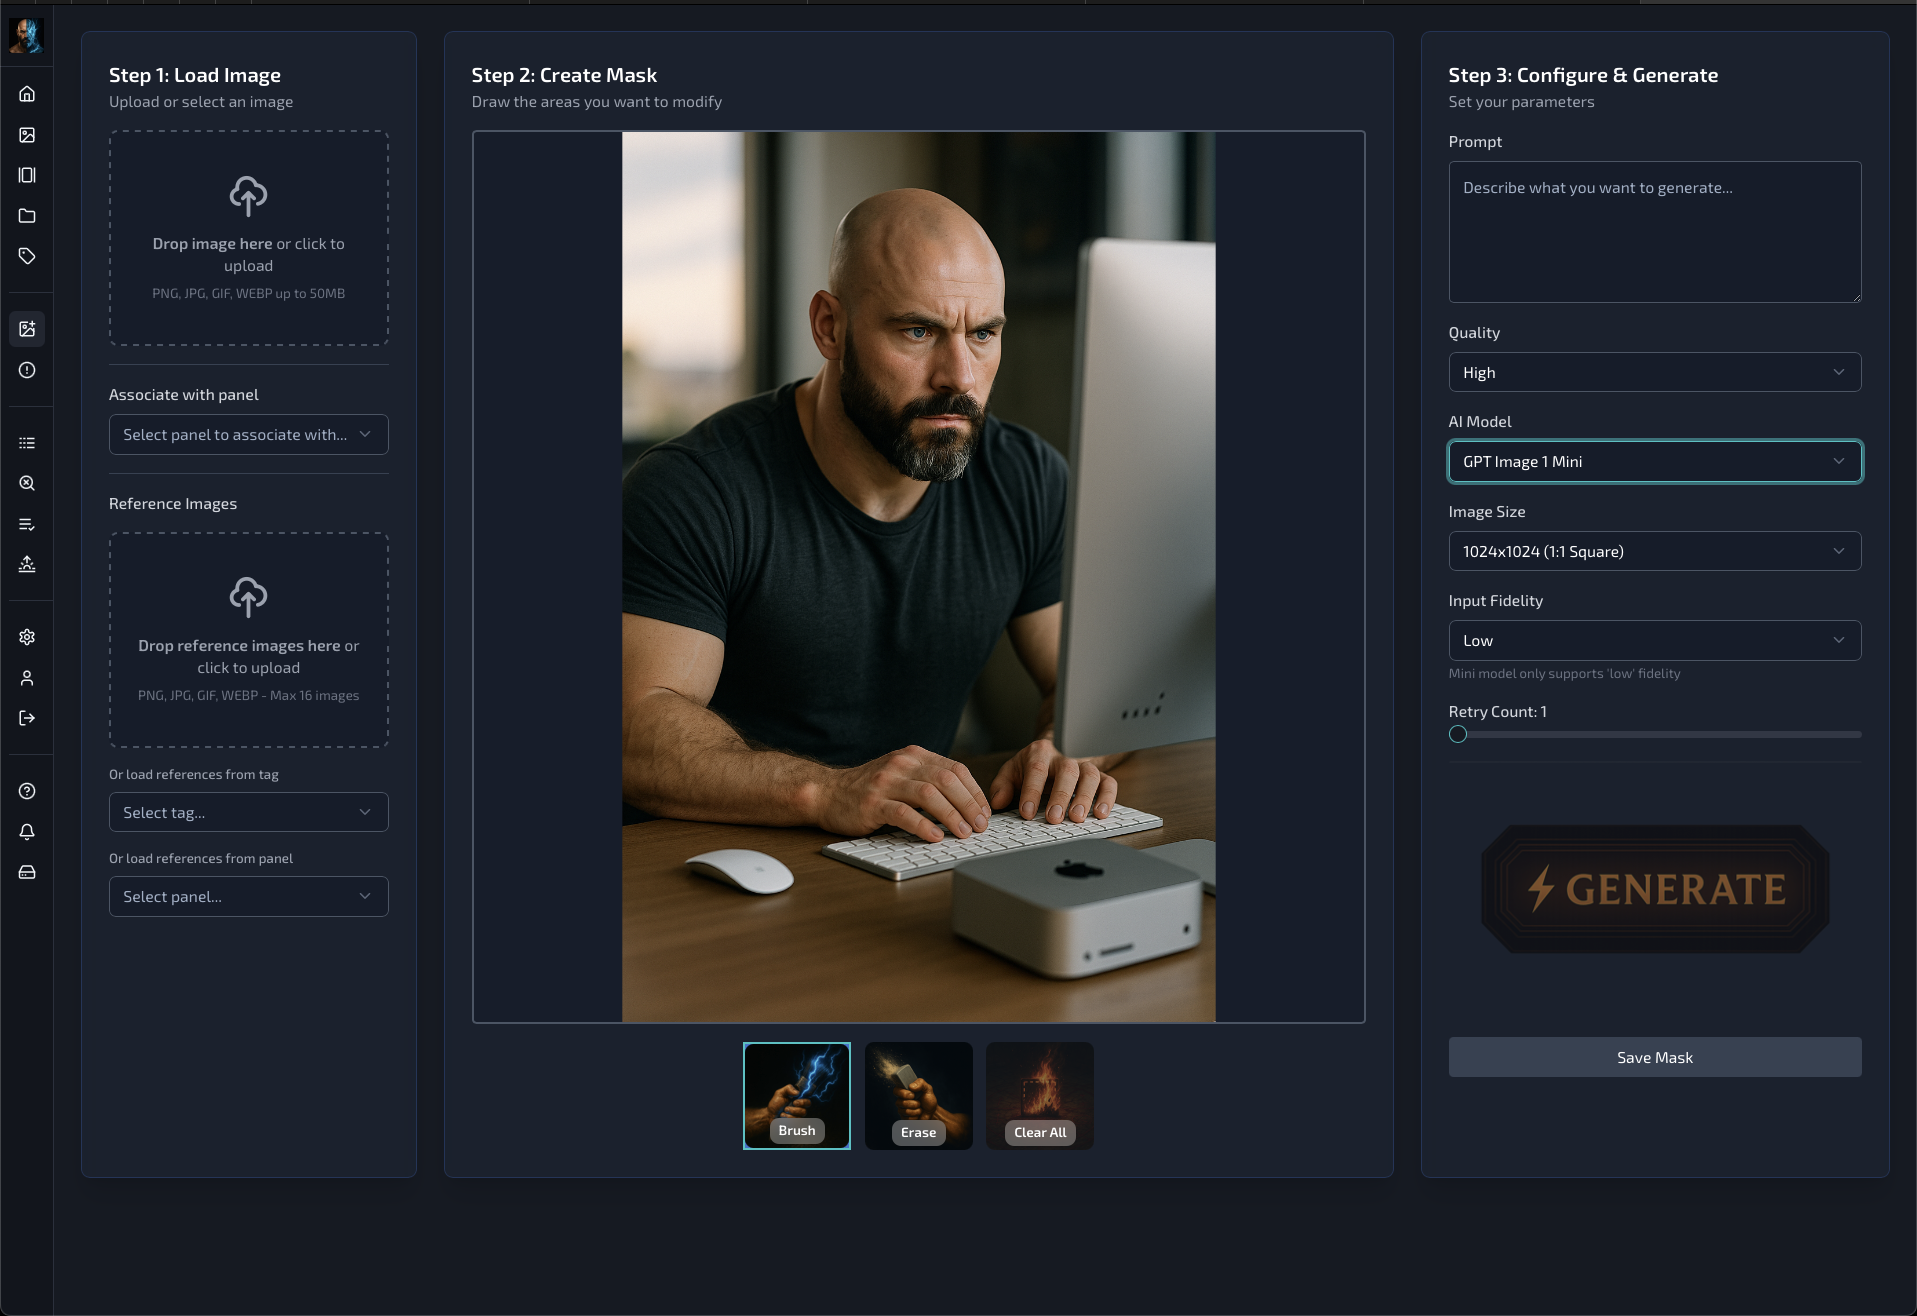Click Clear All to reset mask
Image resolution: width=1917 pixels, height=1316 pixels.
pyautogui.click(x=1039, y=1096)
